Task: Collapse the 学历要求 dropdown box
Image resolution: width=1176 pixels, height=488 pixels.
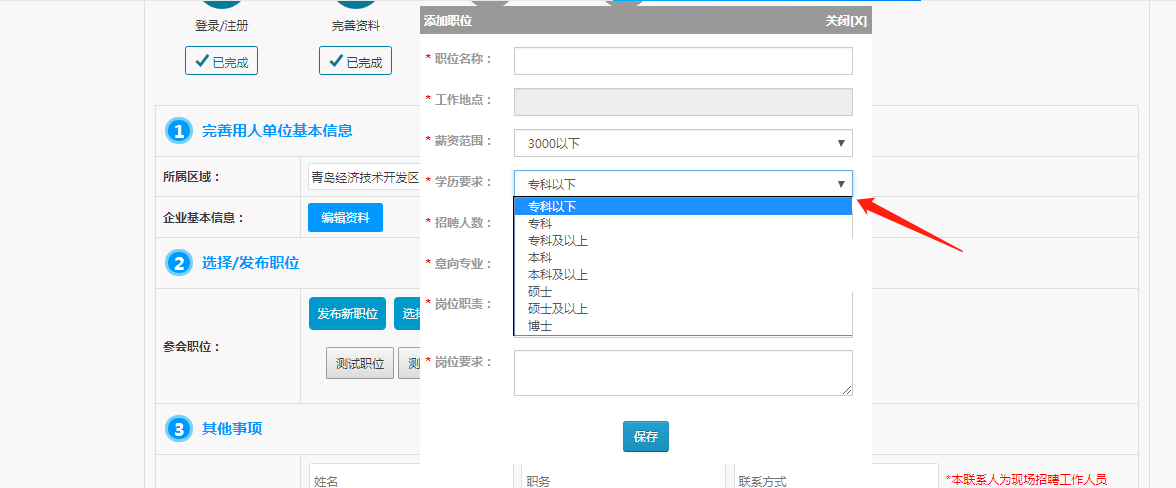Action: [683, 184]
